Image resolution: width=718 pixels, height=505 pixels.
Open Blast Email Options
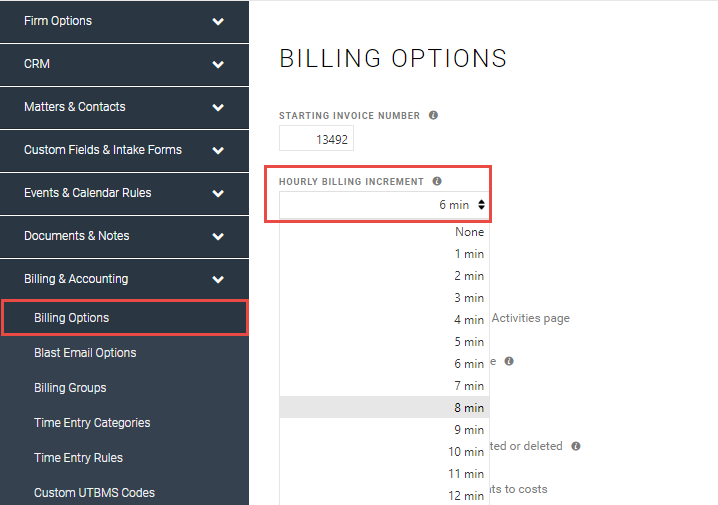85,353
